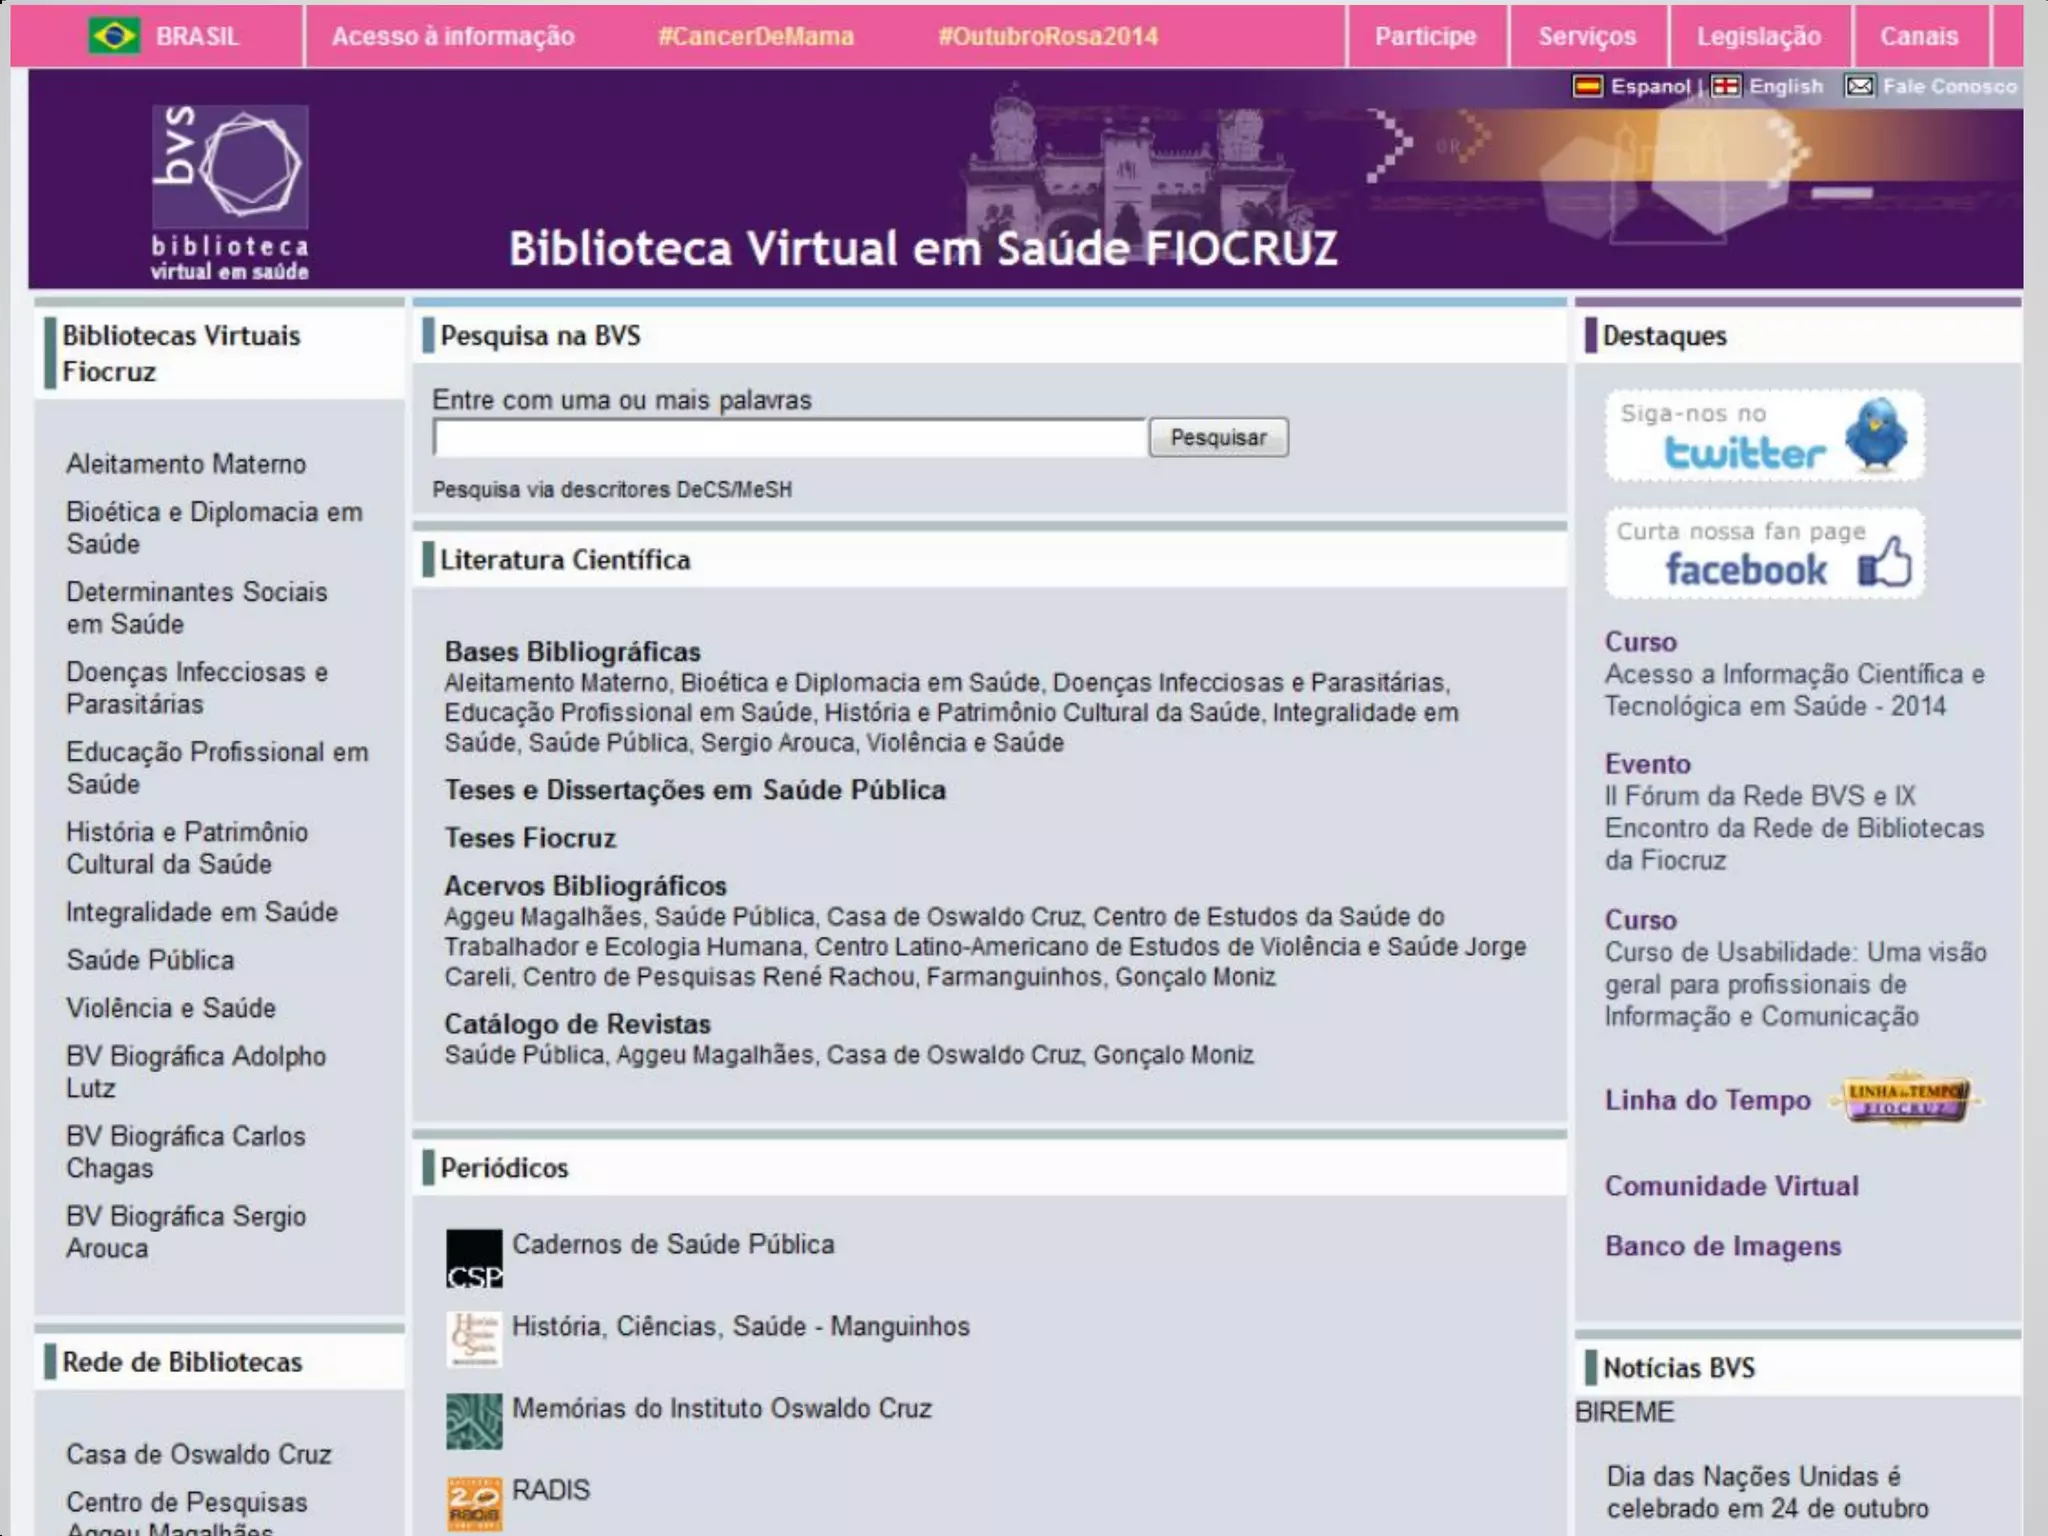Go to Banco de Imagens
Screen dimensions: 2048x1536
tap(1722, 1246)
